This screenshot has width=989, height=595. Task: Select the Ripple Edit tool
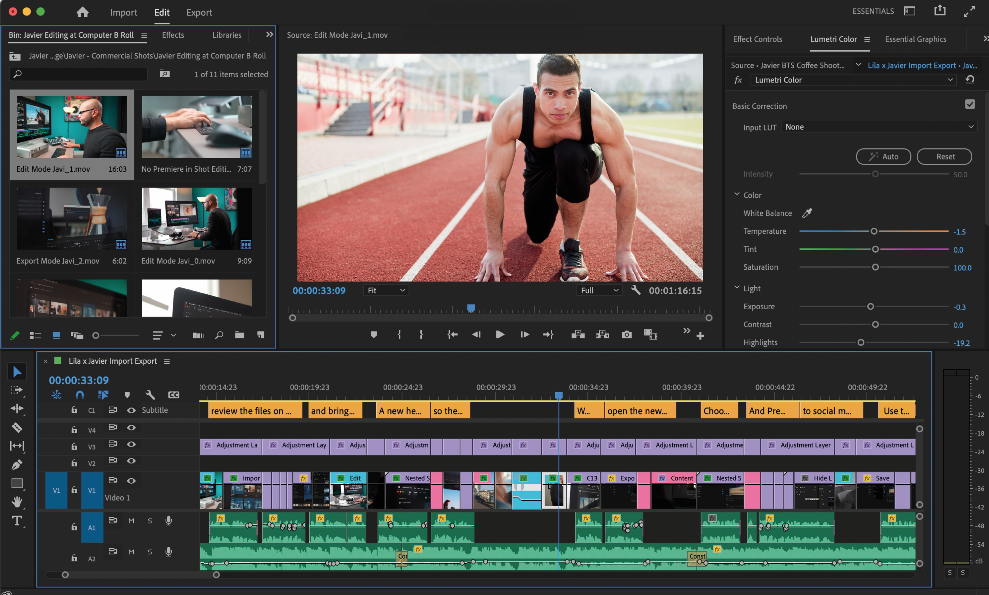(15, 409)
